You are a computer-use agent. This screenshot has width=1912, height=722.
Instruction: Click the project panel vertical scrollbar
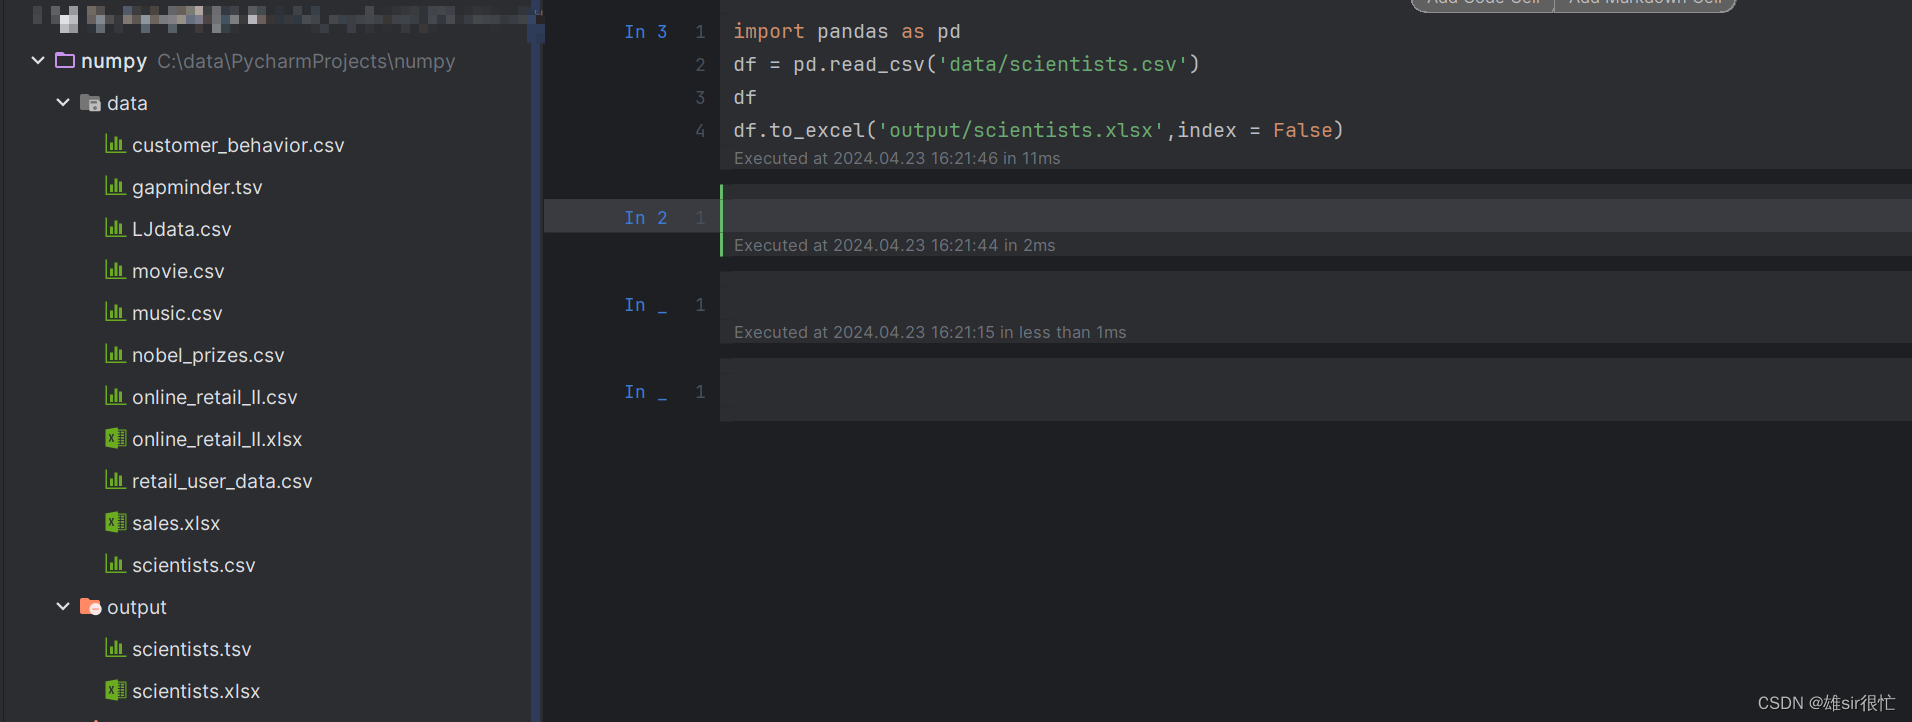coord(536,360)
